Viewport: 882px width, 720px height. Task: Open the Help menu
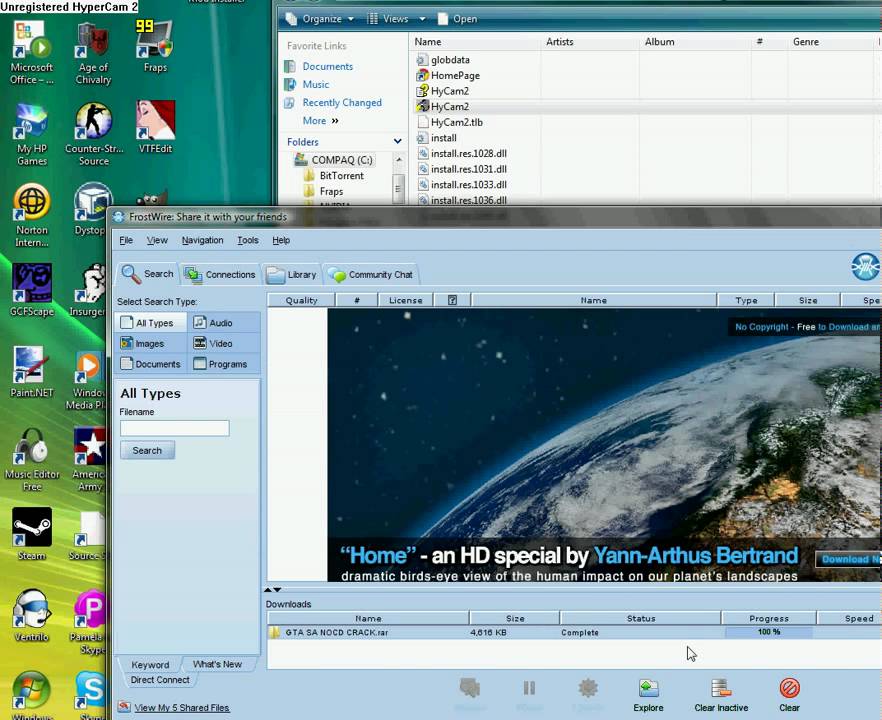point(281,240)
